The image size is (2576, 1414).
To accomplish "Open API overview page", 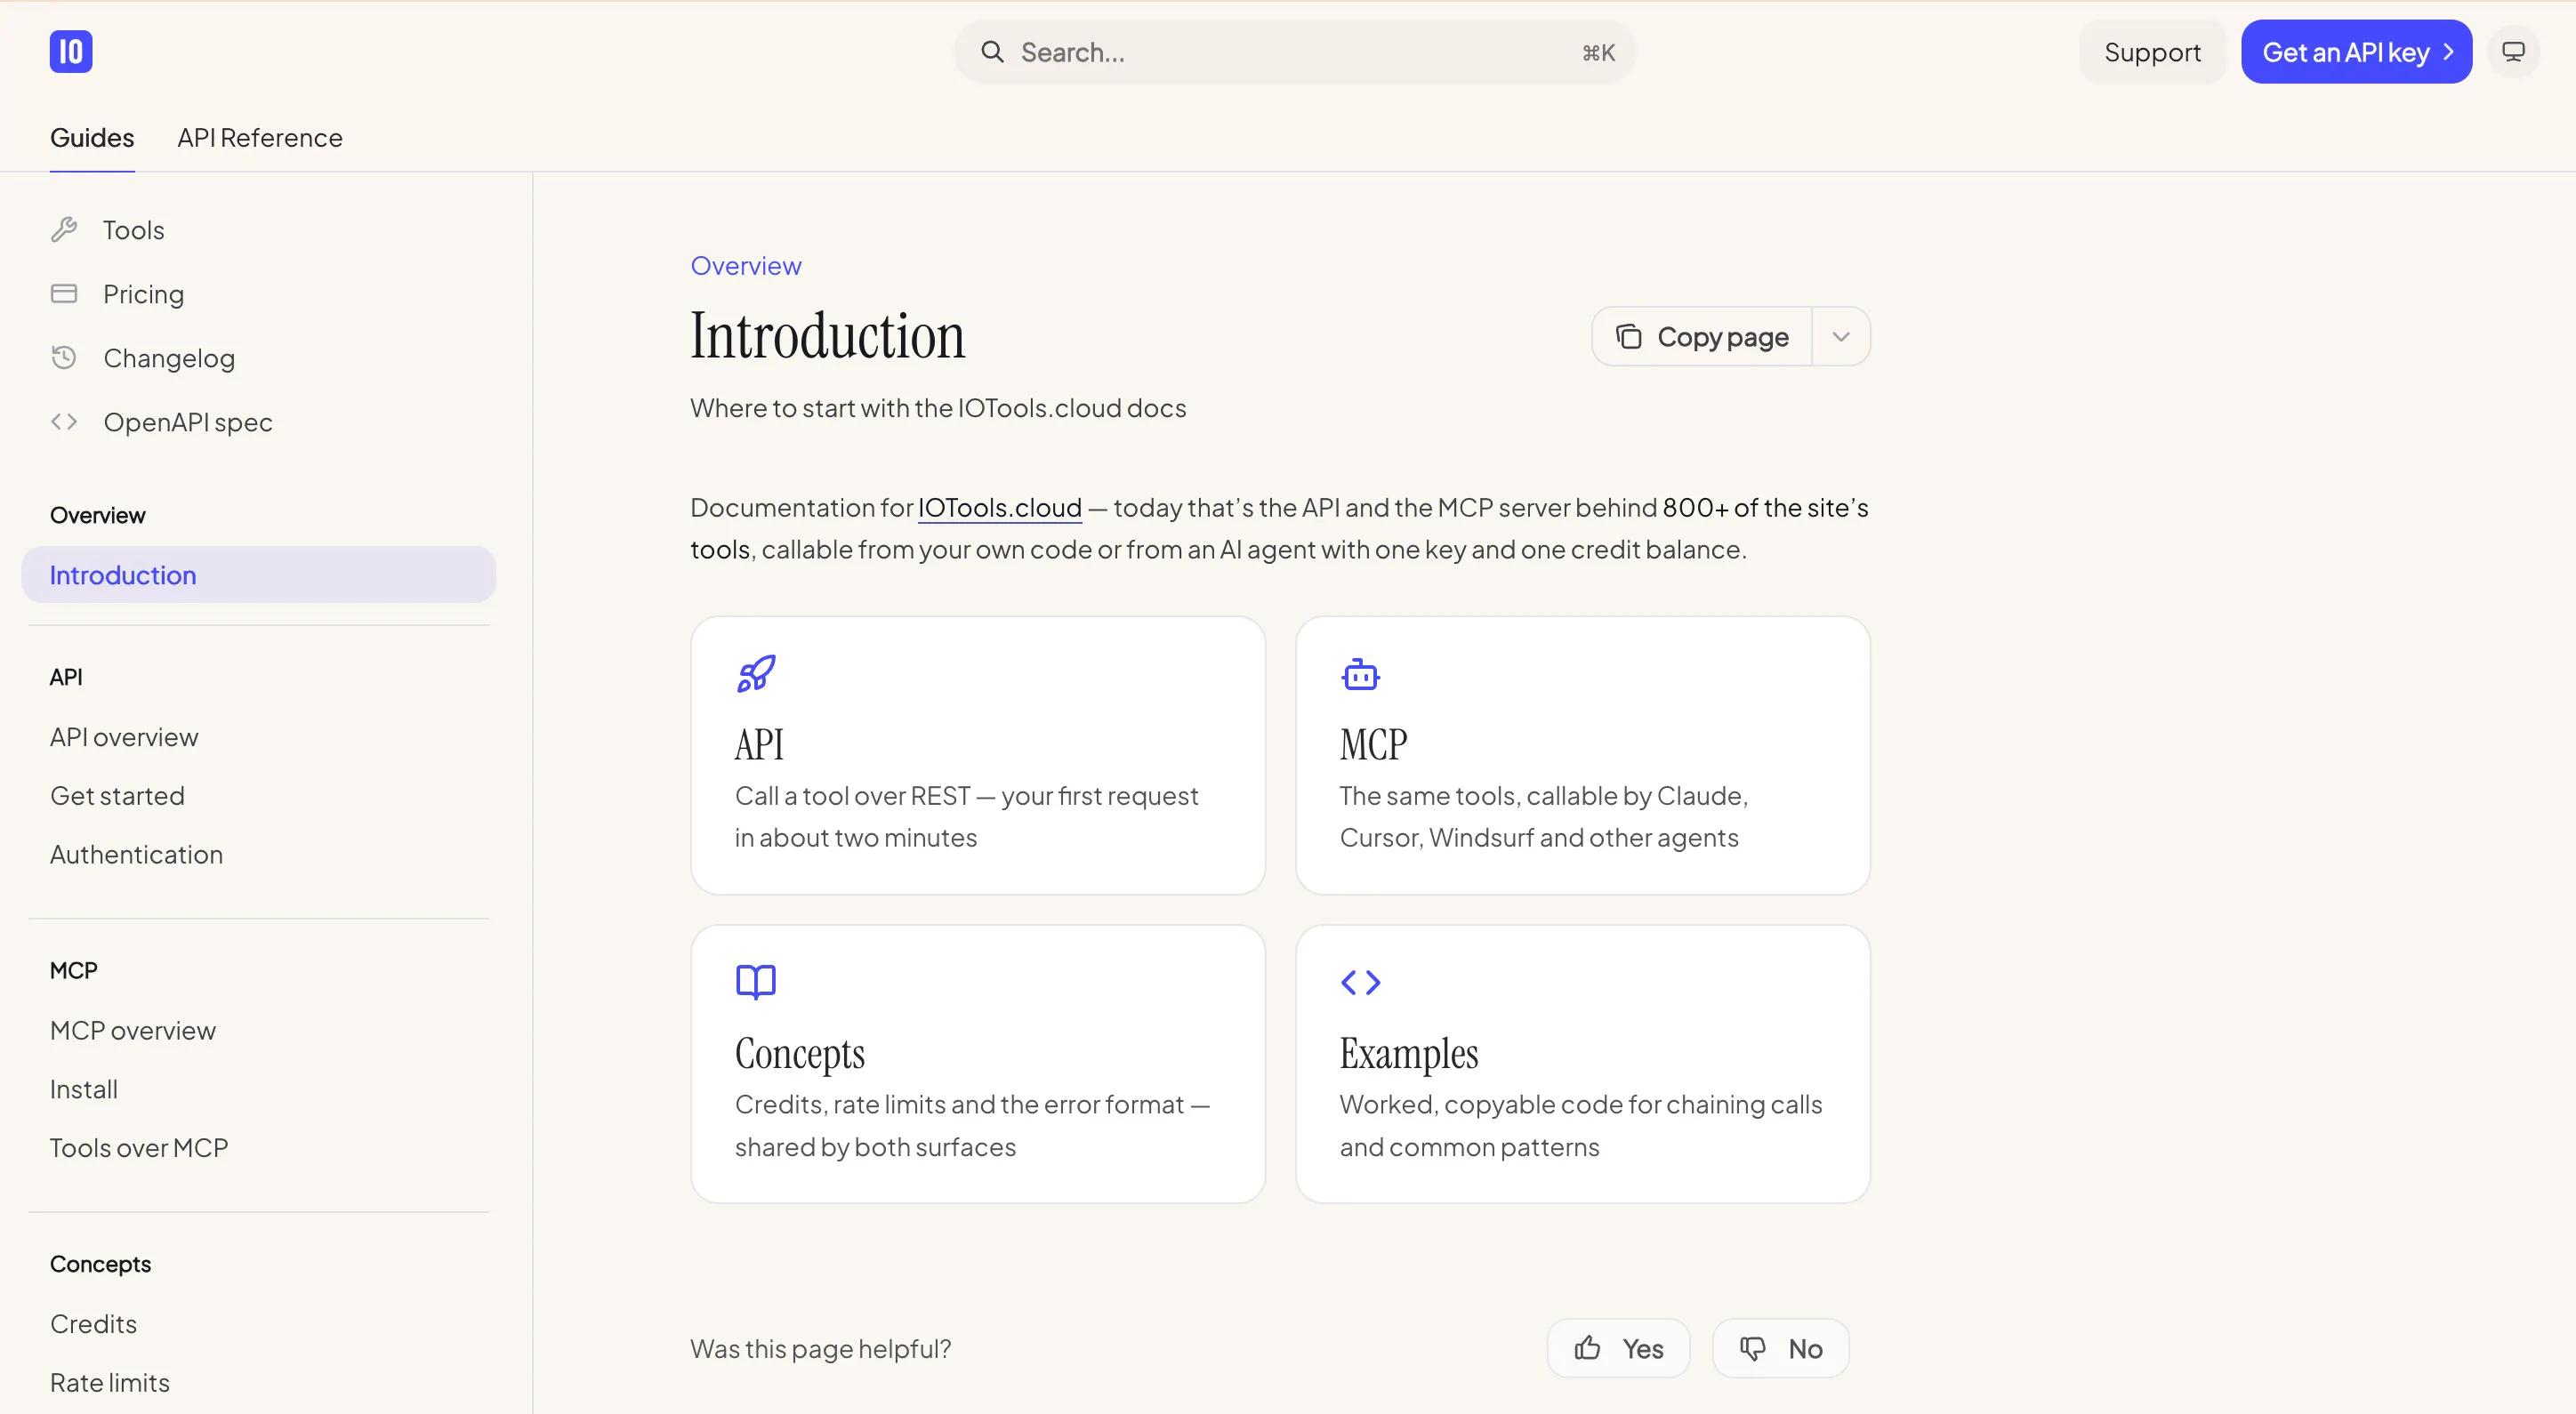I will (x=124, y=737).
